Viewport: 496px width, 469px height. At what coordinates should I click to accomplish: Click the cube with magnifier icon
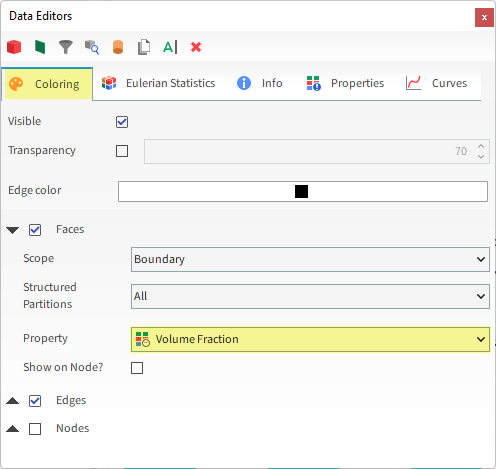(x=92, y=47)
